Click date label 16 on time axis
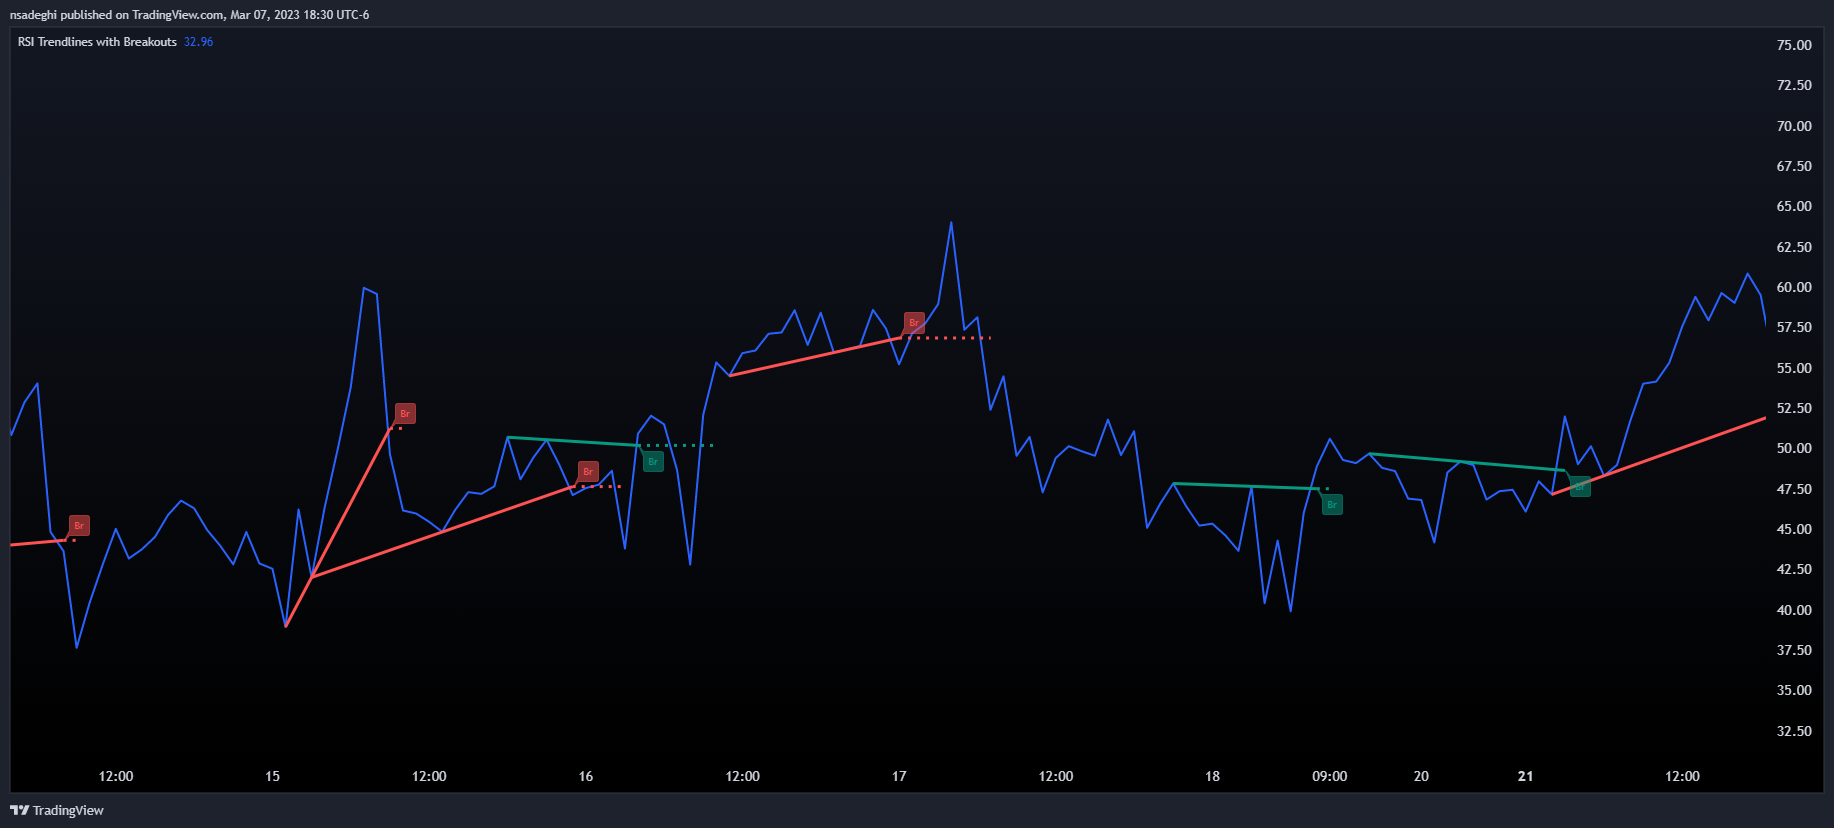1834x828 pixels. 586,776
